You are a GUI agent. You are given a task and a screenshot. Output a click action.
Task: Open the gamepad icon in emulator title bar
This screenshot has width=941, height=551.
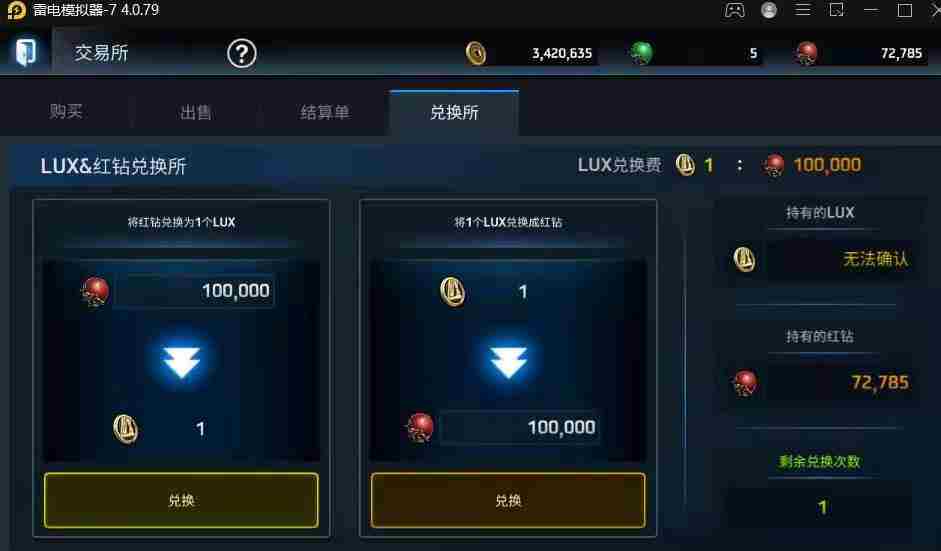(735, 10)
